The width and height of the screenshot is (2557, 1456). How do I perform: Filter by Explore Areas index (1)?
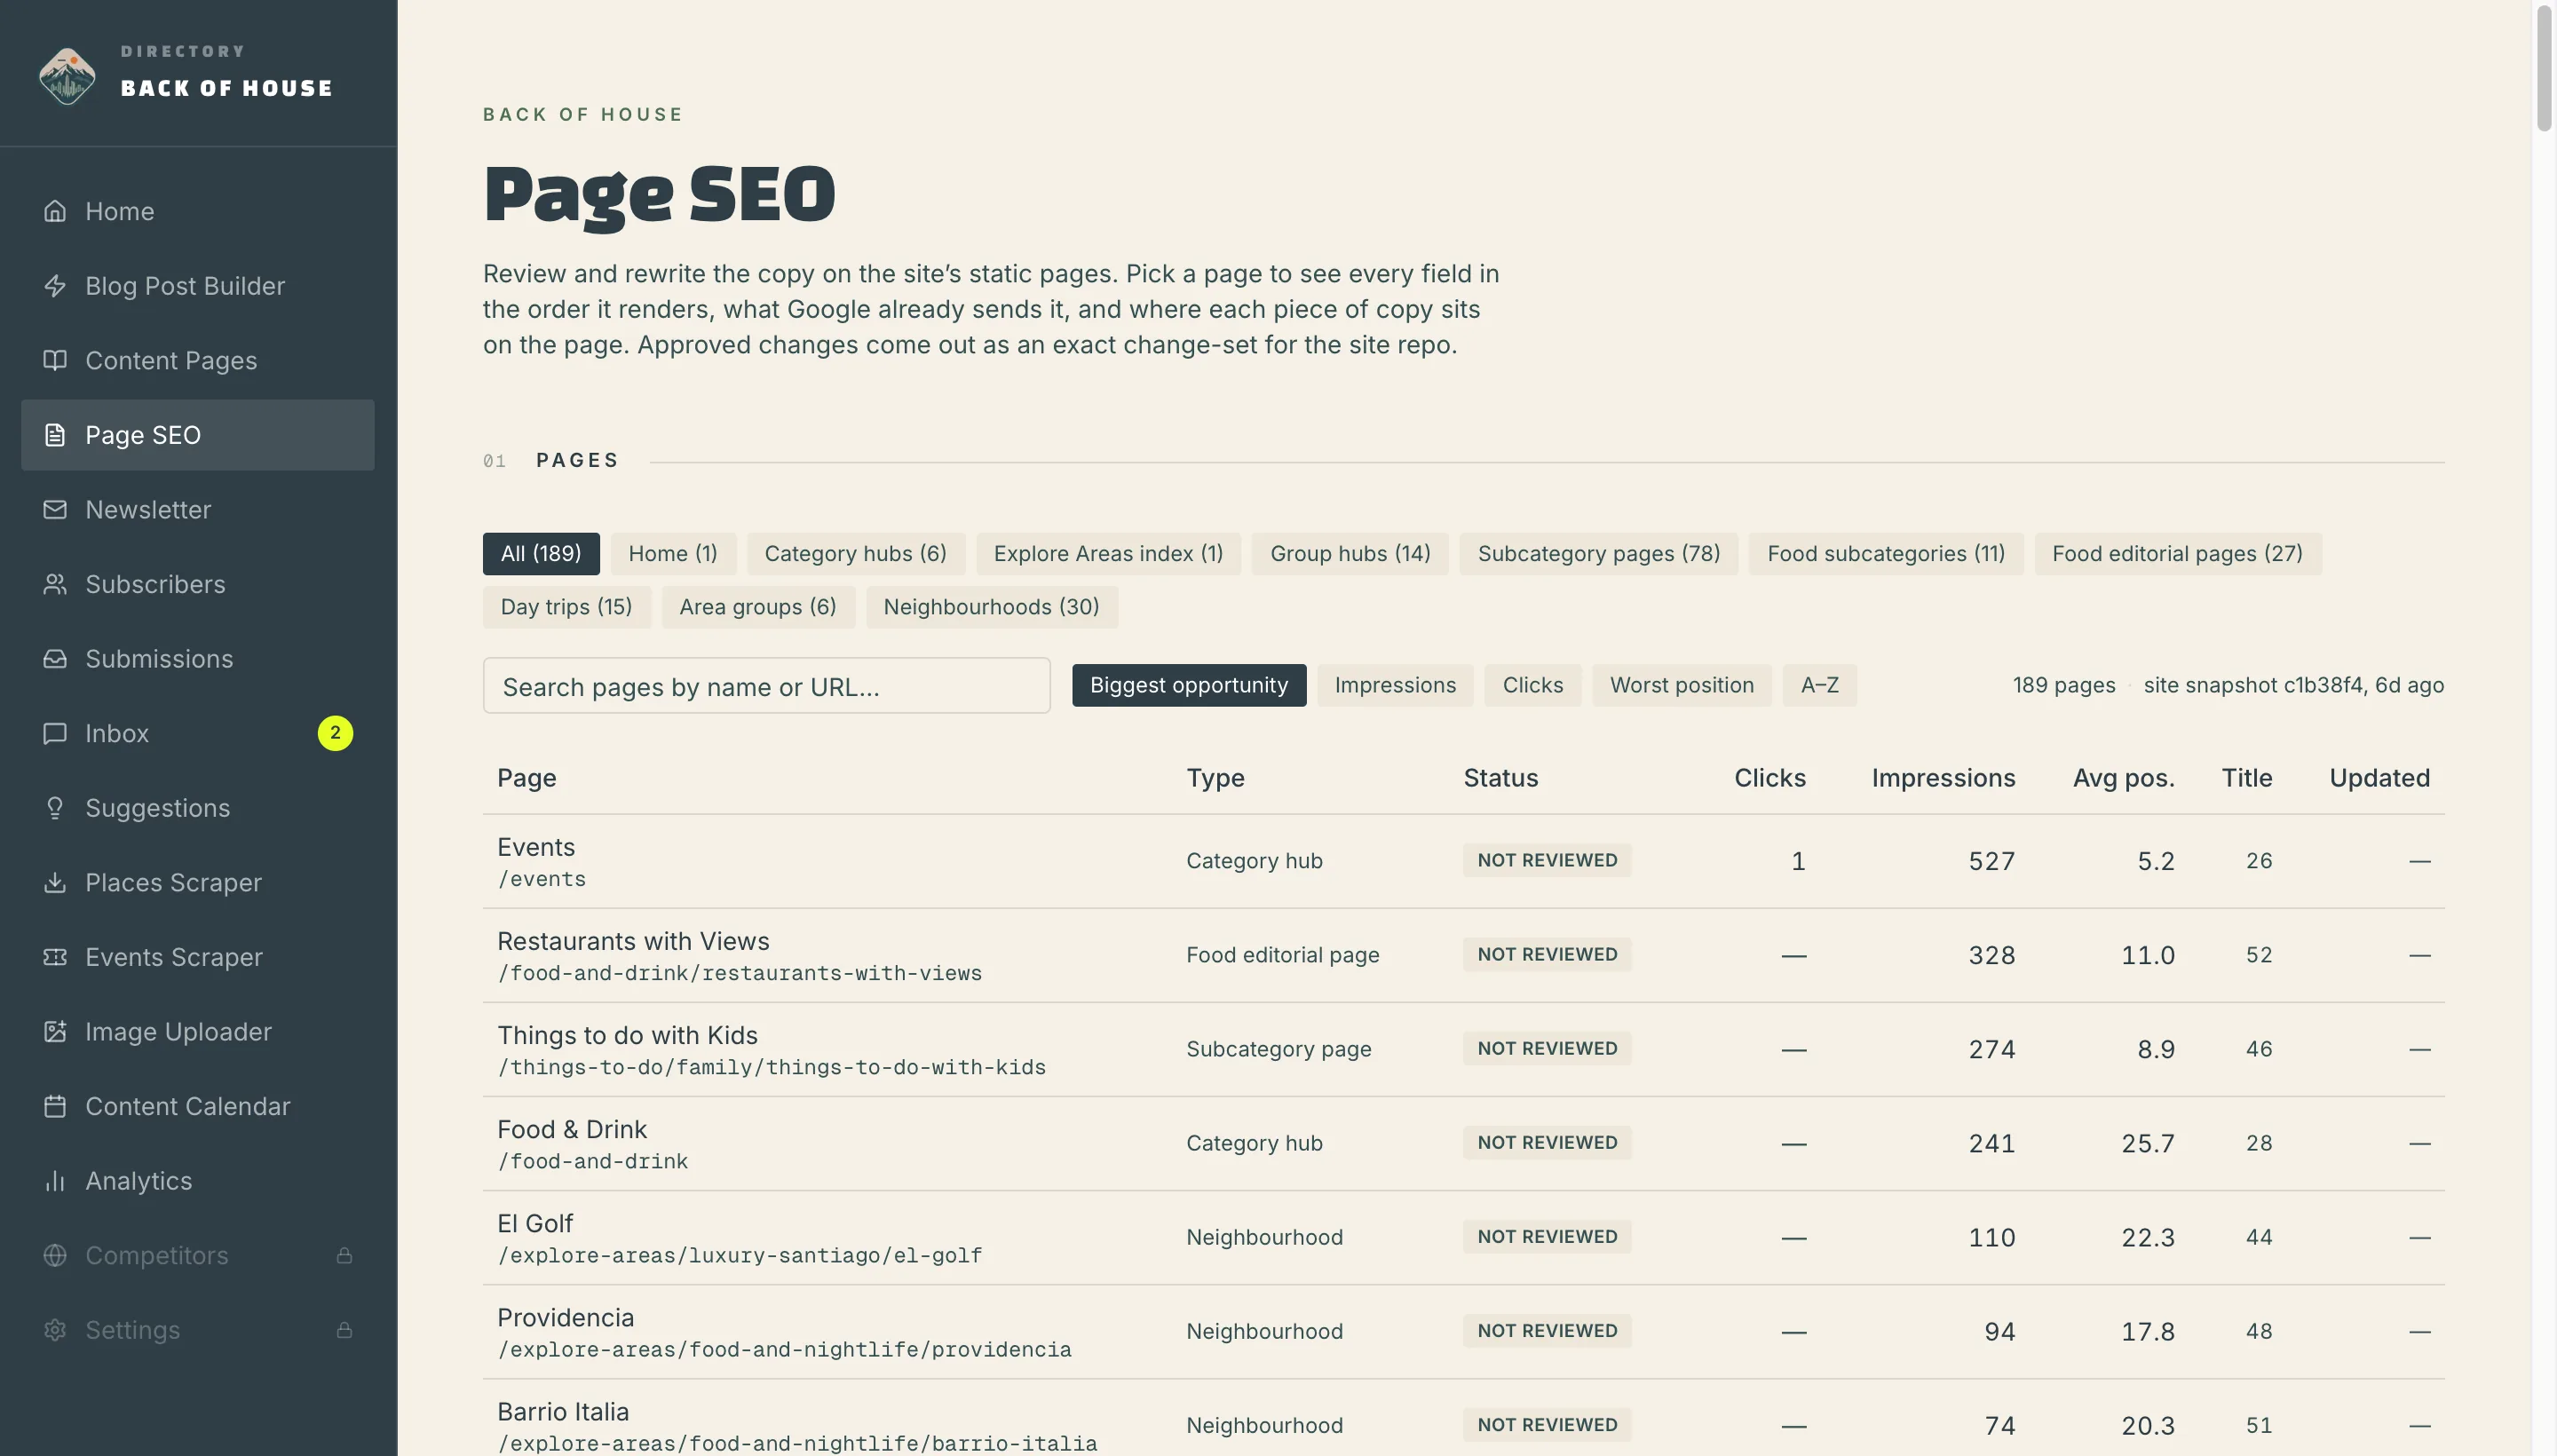[1108, 554]
